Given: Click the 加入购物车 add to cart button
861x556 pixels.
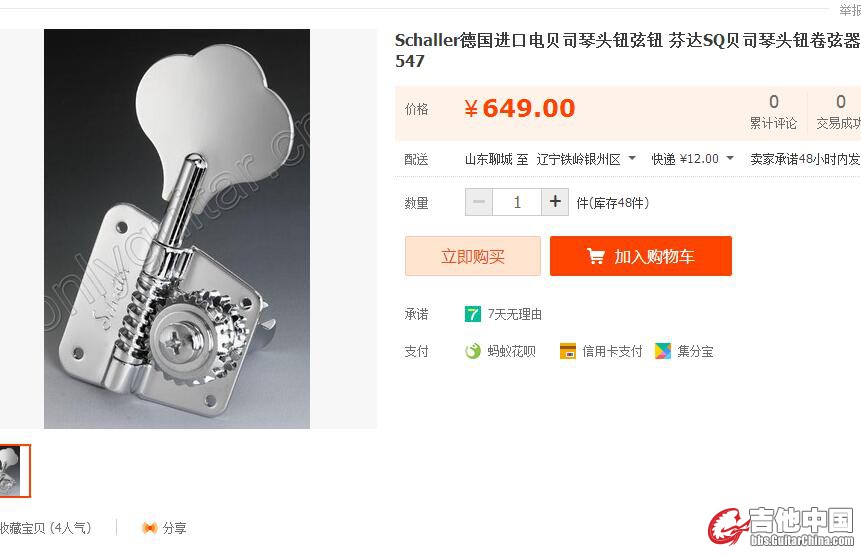Looking at the screenshot, I should coord(641,256).
